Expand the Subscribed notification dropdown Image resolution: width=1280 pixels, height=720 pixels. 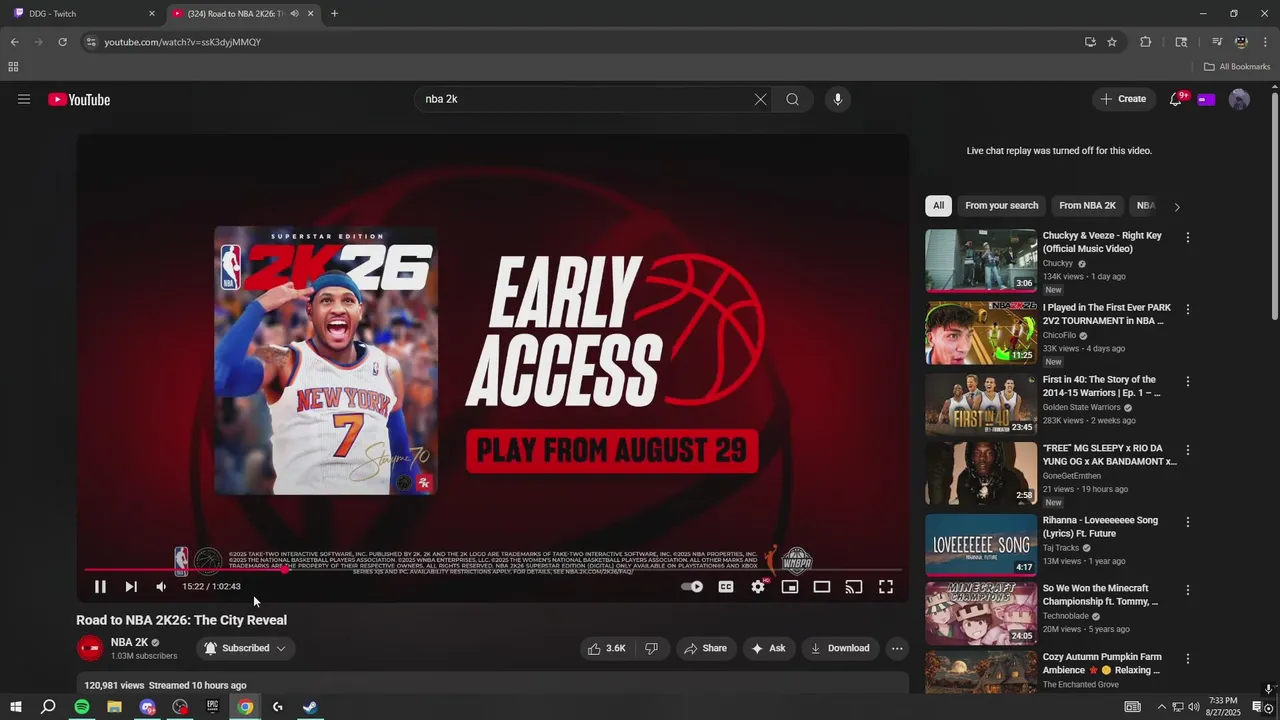click(x=245, y=648)
